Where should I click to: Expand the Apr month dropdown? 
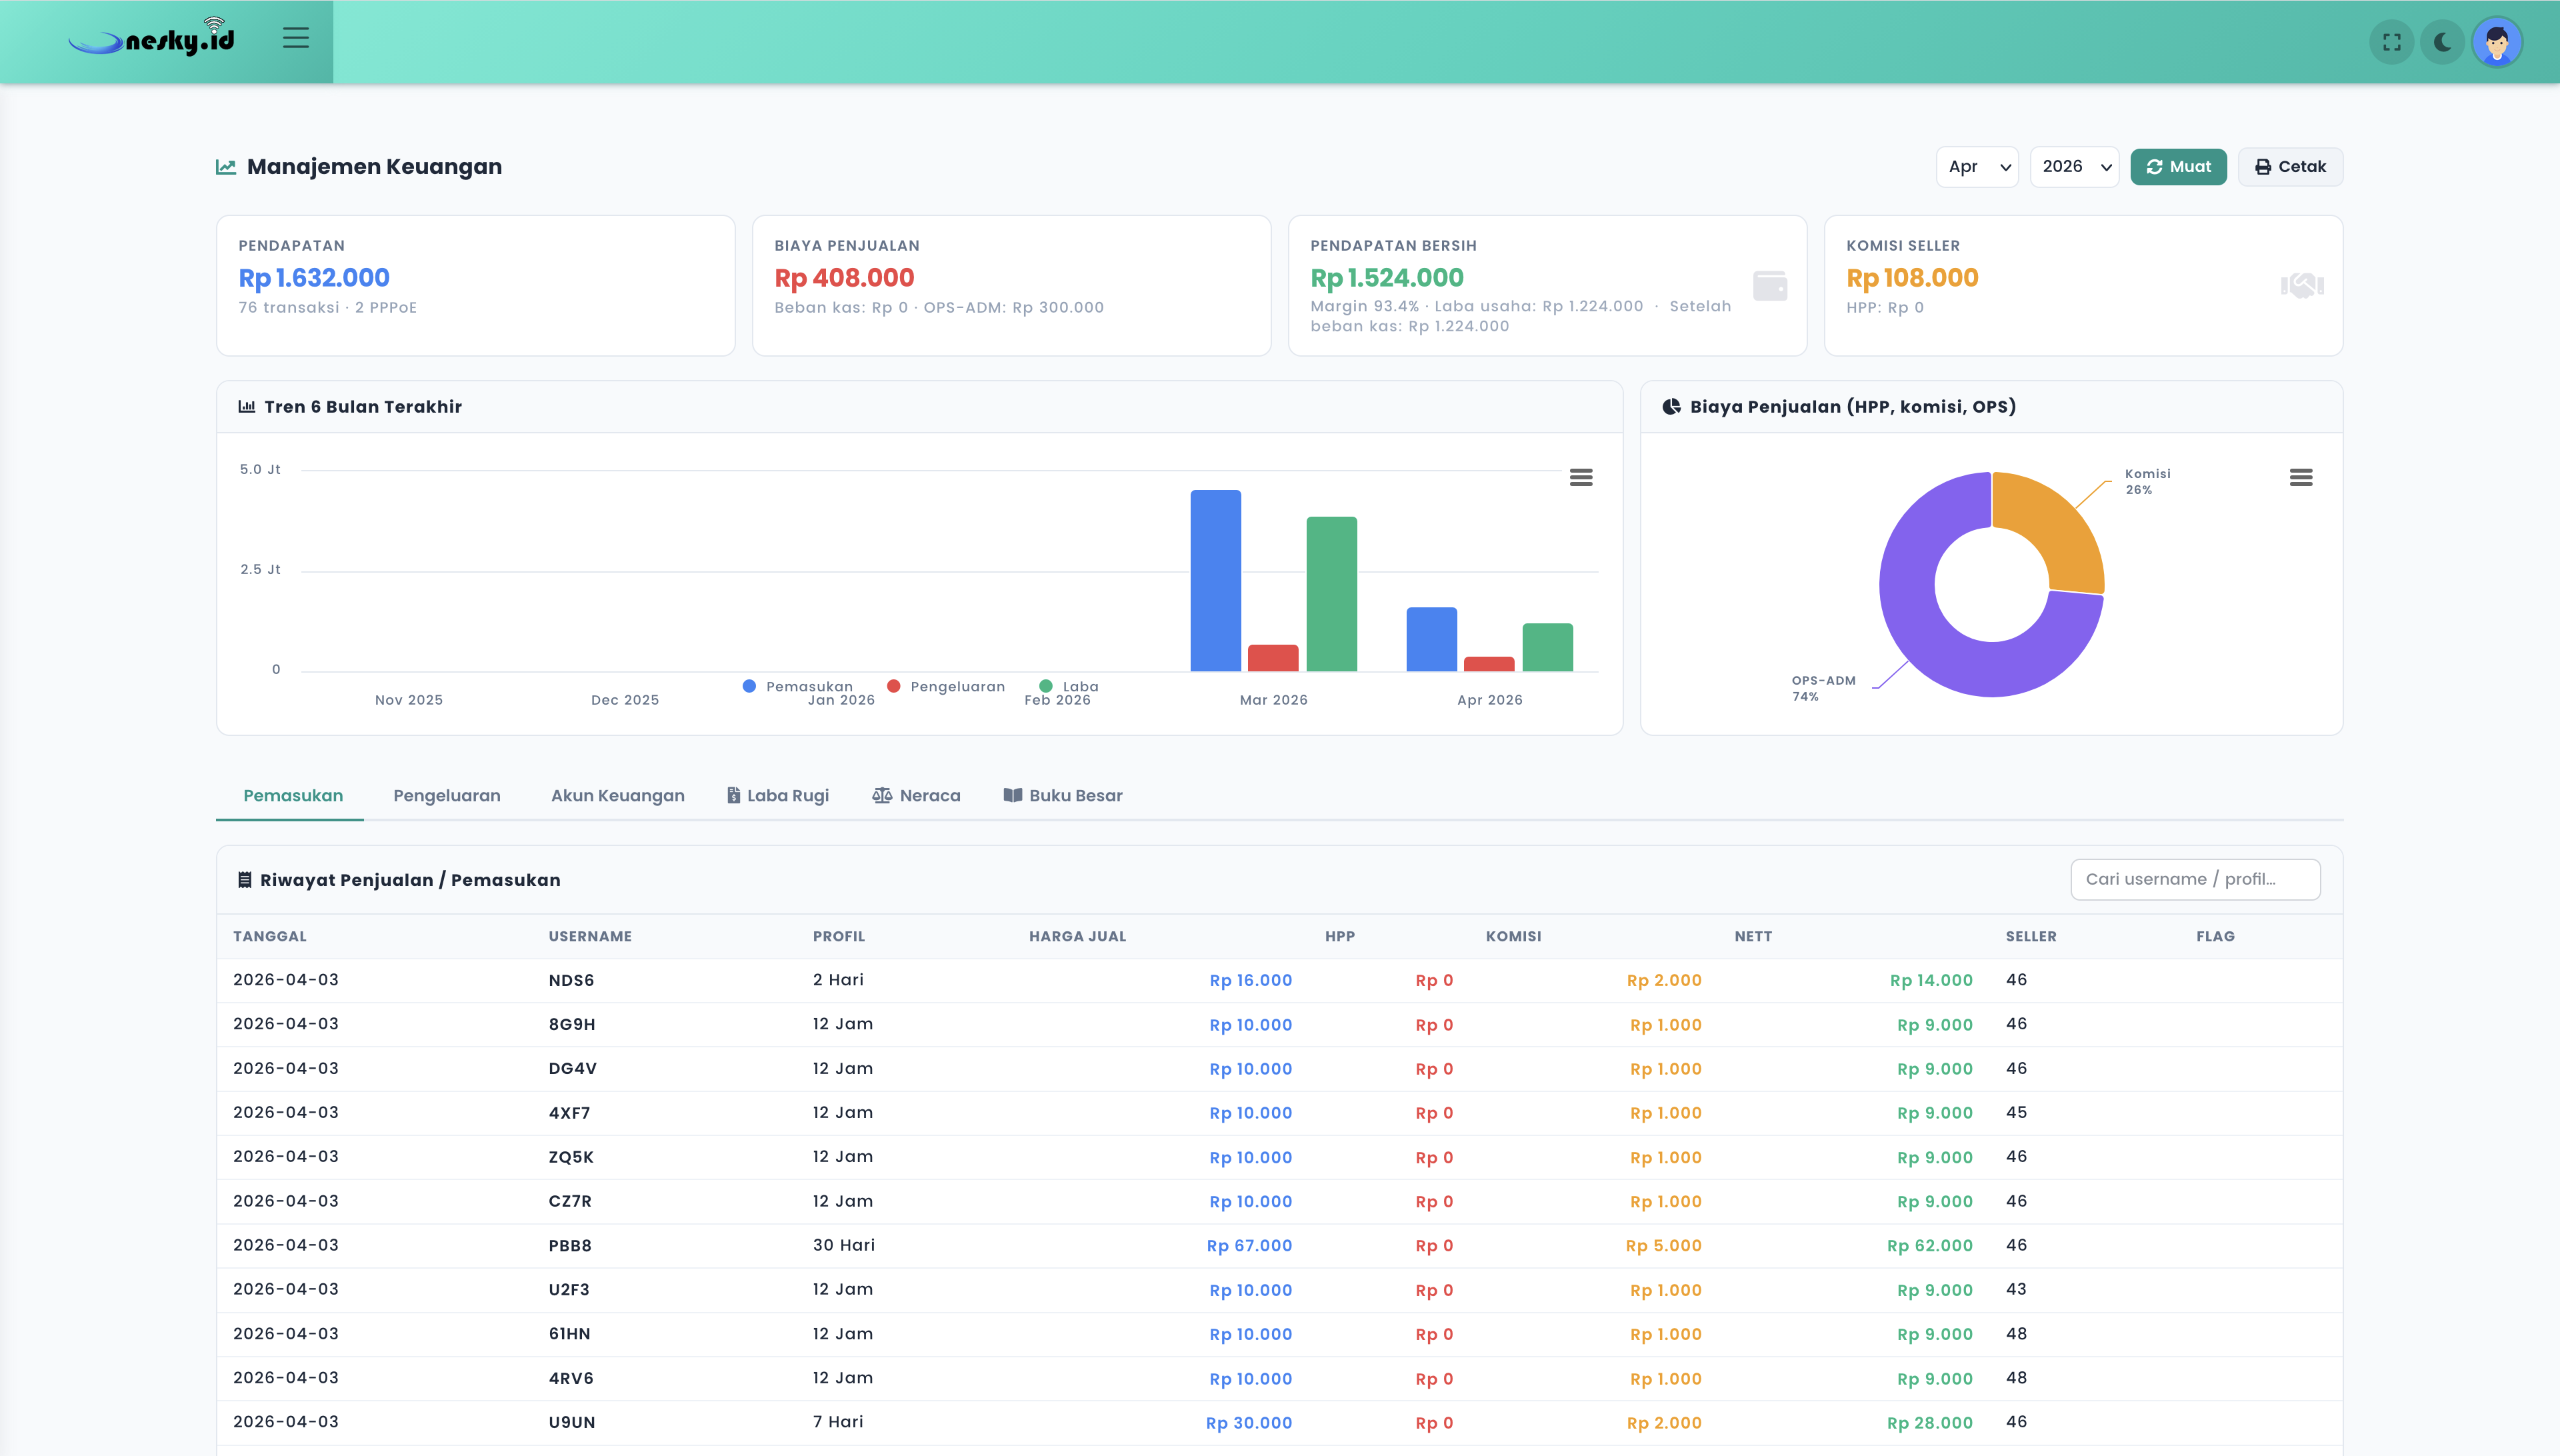click(x=1977, y=167)
